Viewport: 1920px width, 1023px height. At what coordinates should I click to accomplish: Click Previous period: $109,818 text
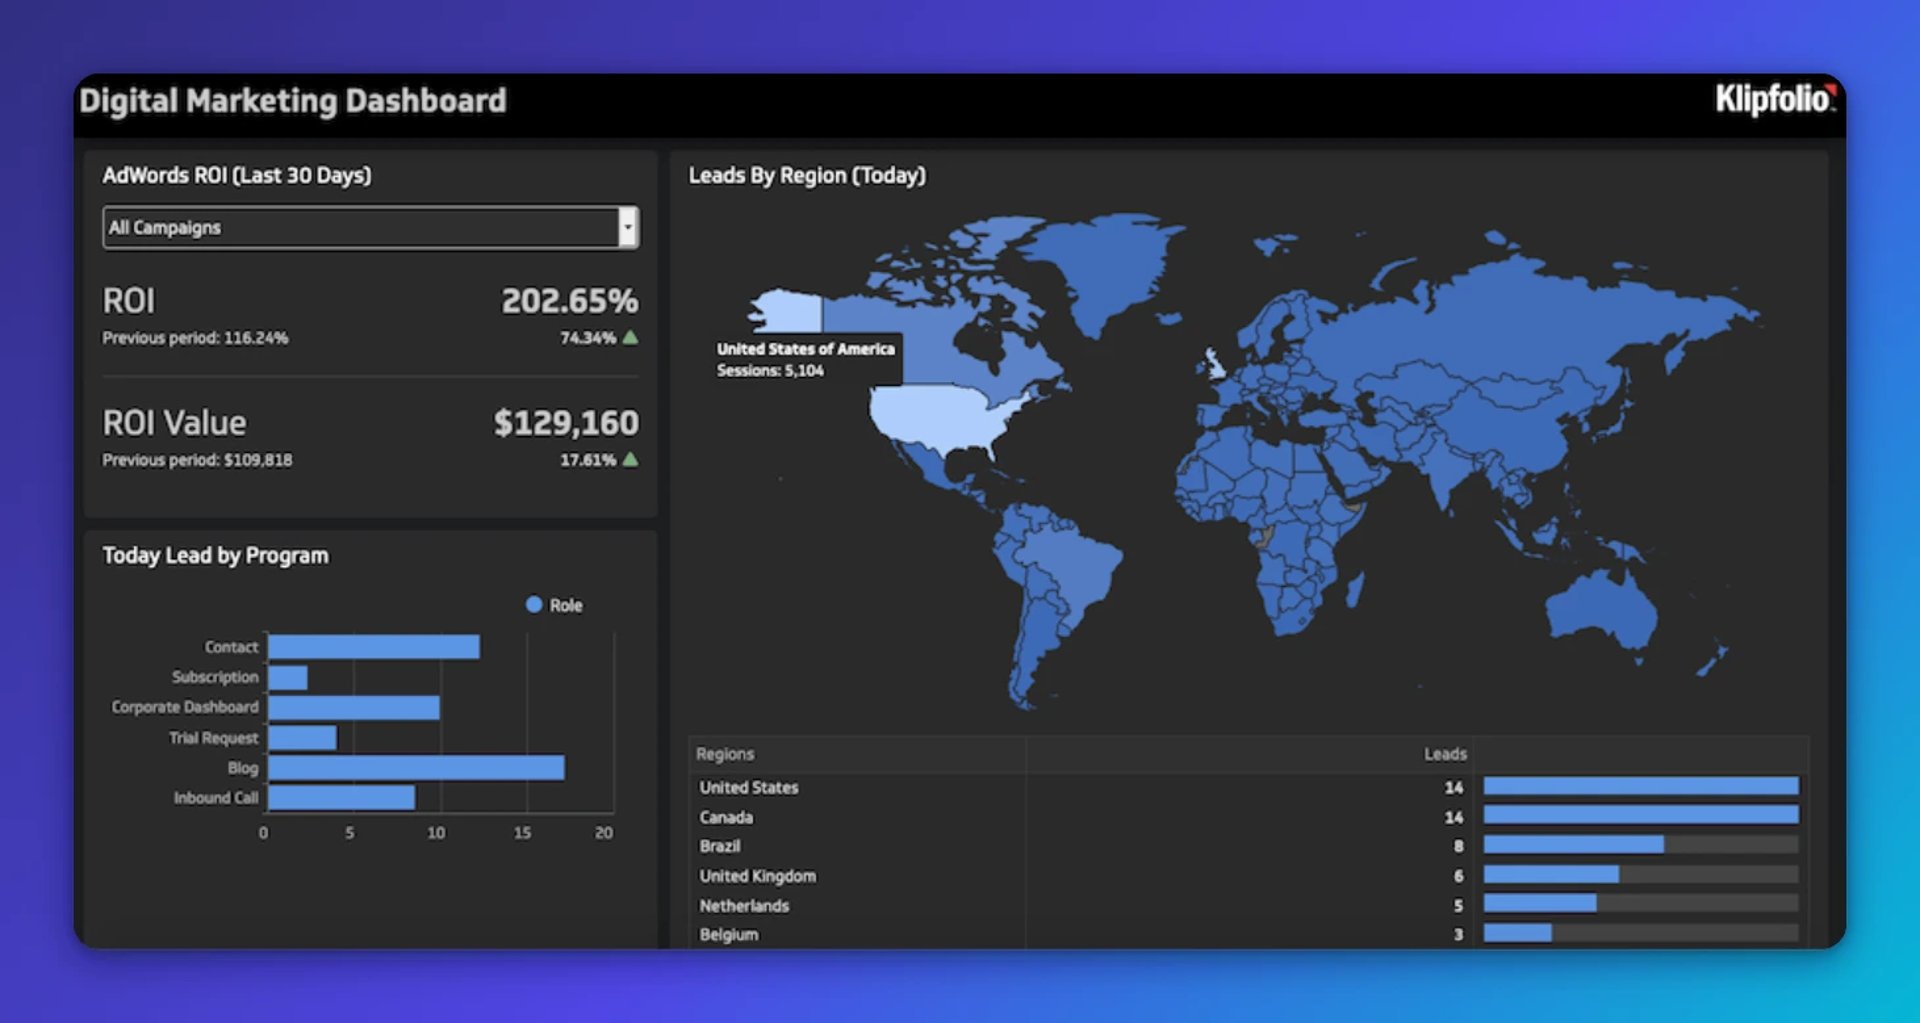click(197, 460)
